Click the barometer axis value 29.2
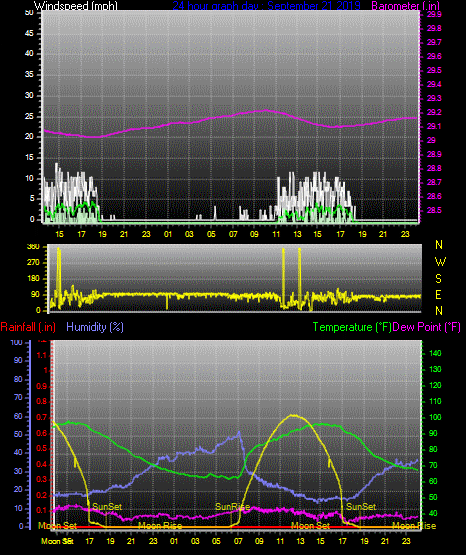This screenshot has height=555, width=466. pos(434,113)
